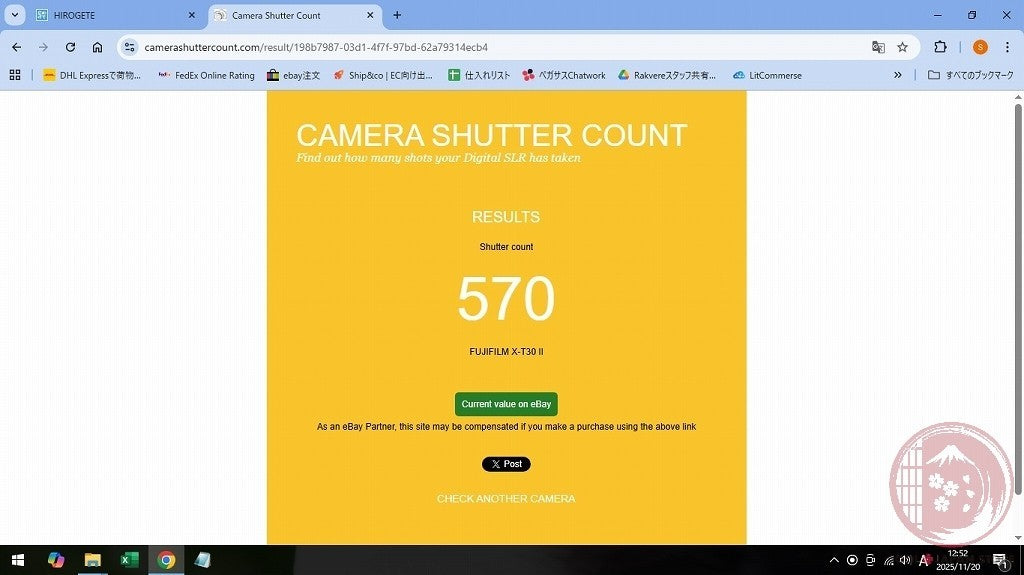Bookmark this page with the star icon
Image resolution: width=1024 pixels, height=575 pixels.
click(x=903, y=47)
